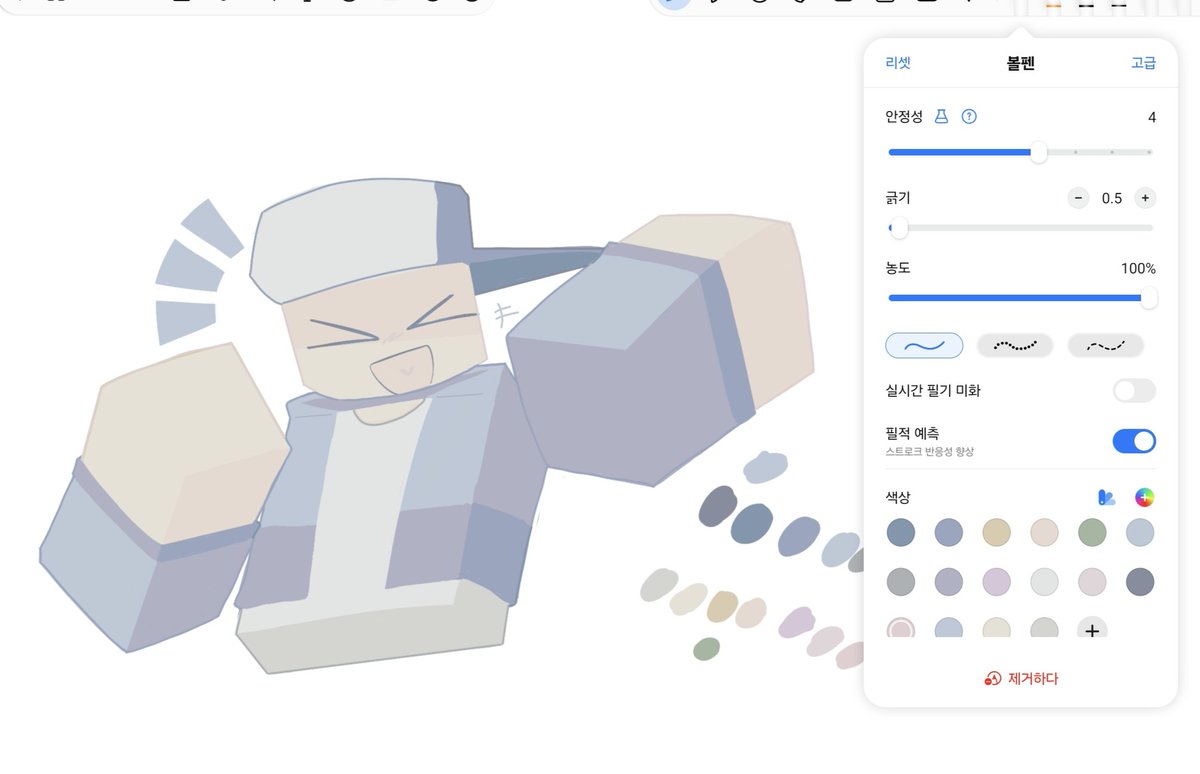Pick the slate blue swatch in first row

point(901,533)
